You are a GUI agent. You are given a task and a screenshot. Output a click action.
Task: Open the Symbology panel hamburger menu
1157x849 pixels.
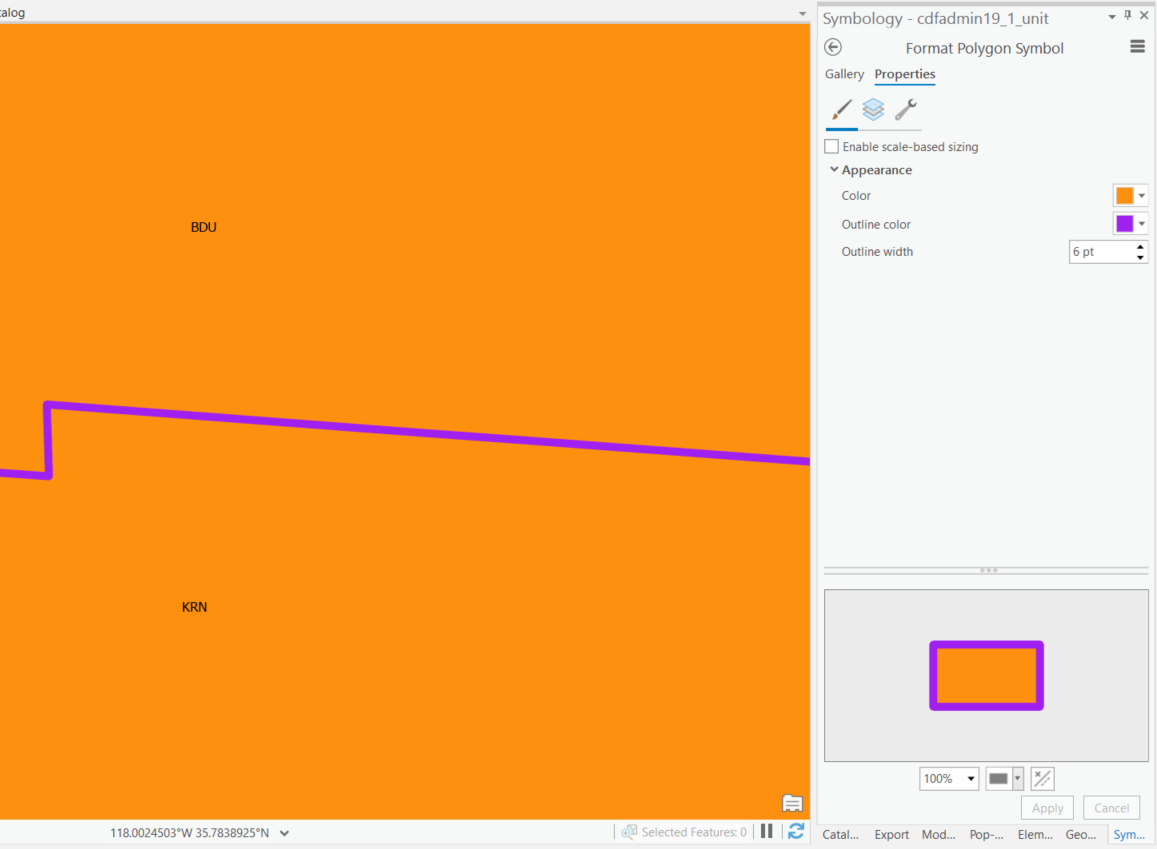click(x=1136, y=46)
